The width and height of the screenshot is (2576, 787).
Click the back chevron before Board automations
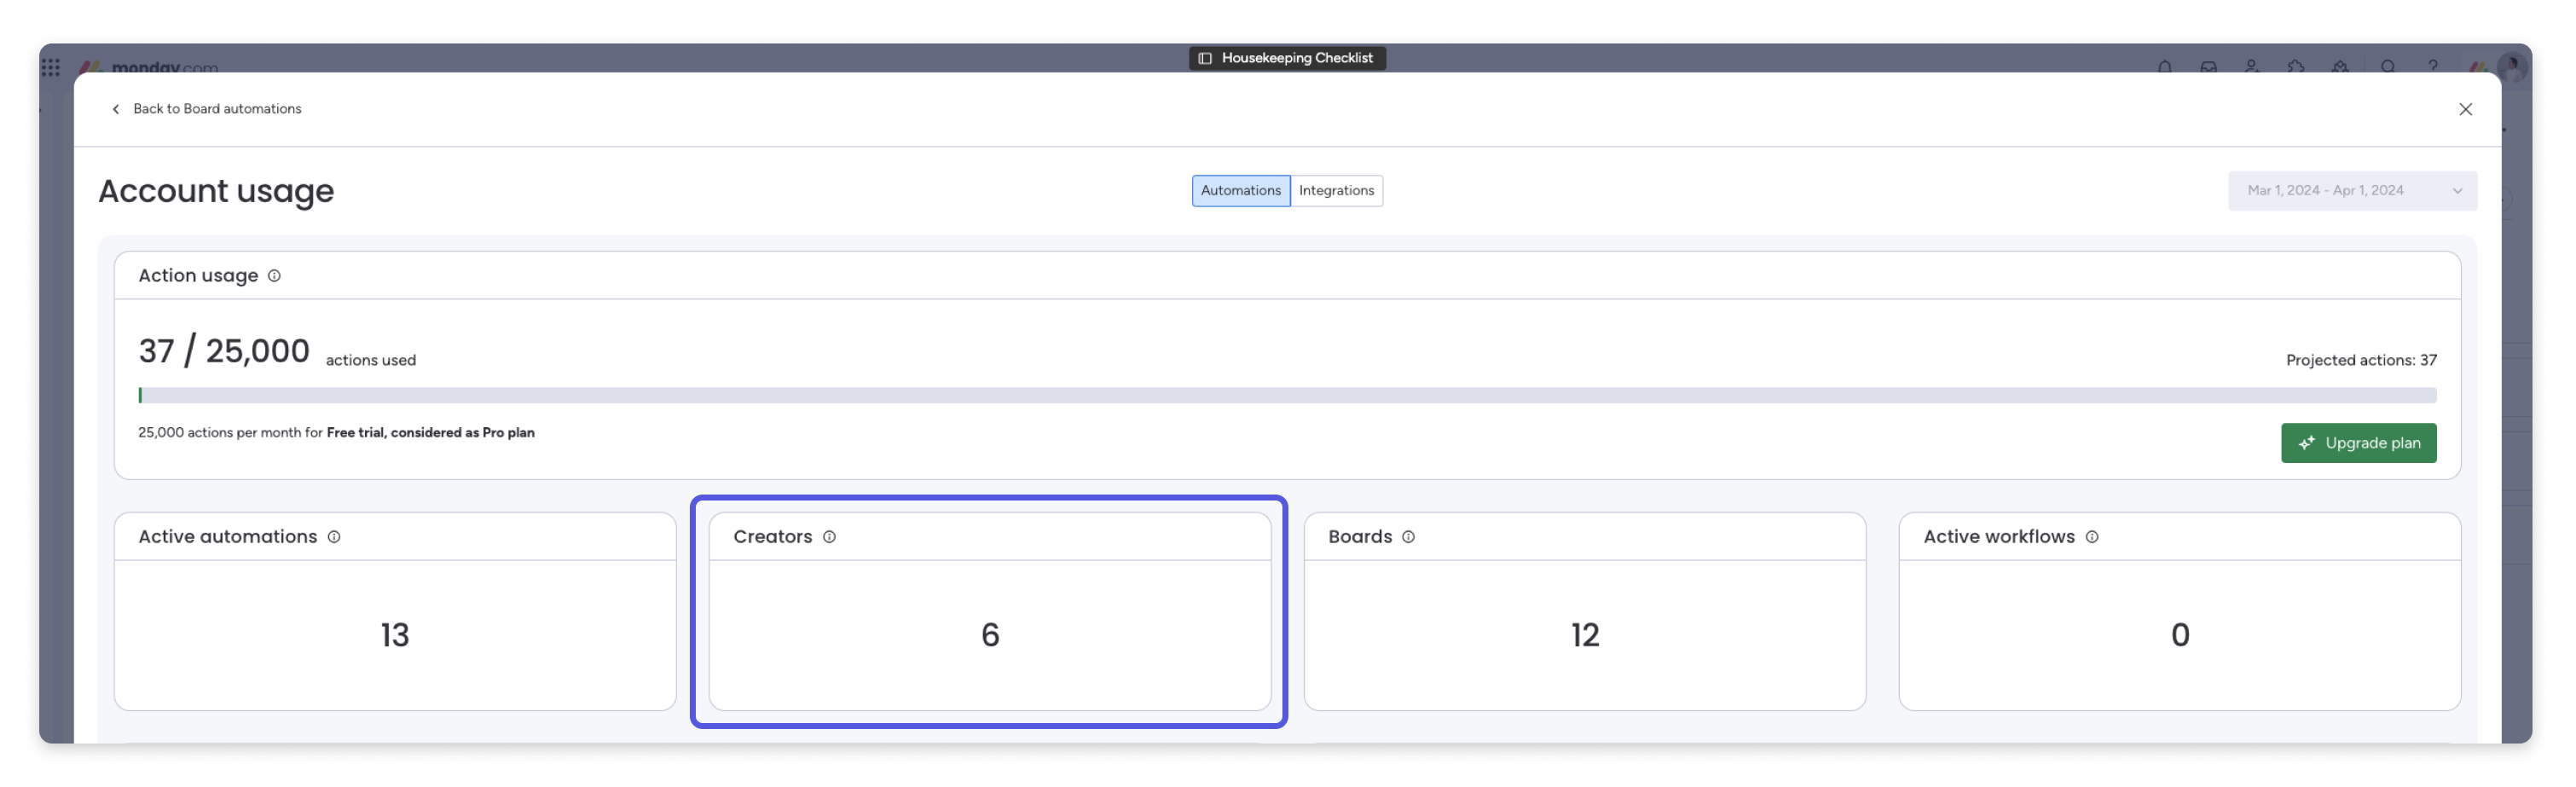[x=116, y=109]
